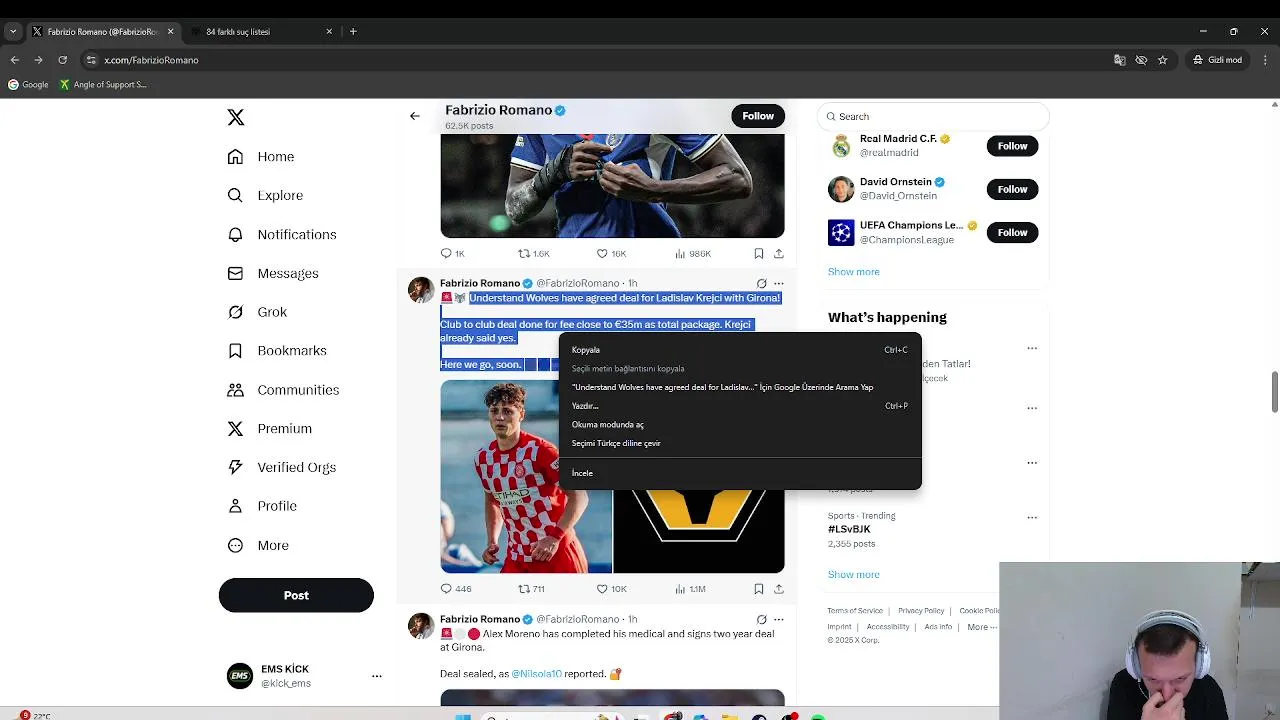1280x720 pixels.
Task: Click the translate icon in the address bar
Action: [x=1119, y=60]
